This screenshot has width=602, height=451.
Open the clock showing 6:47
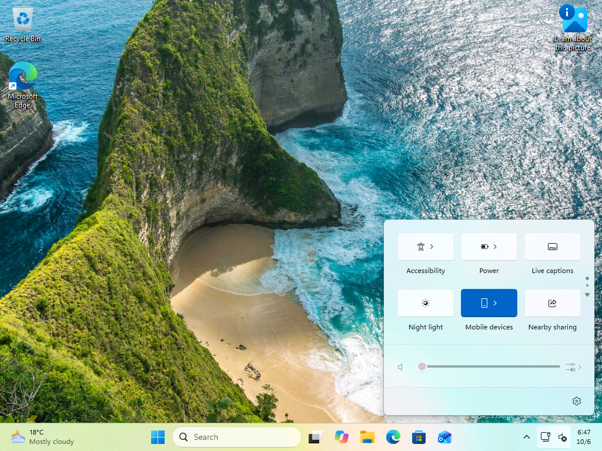(584, 437)
